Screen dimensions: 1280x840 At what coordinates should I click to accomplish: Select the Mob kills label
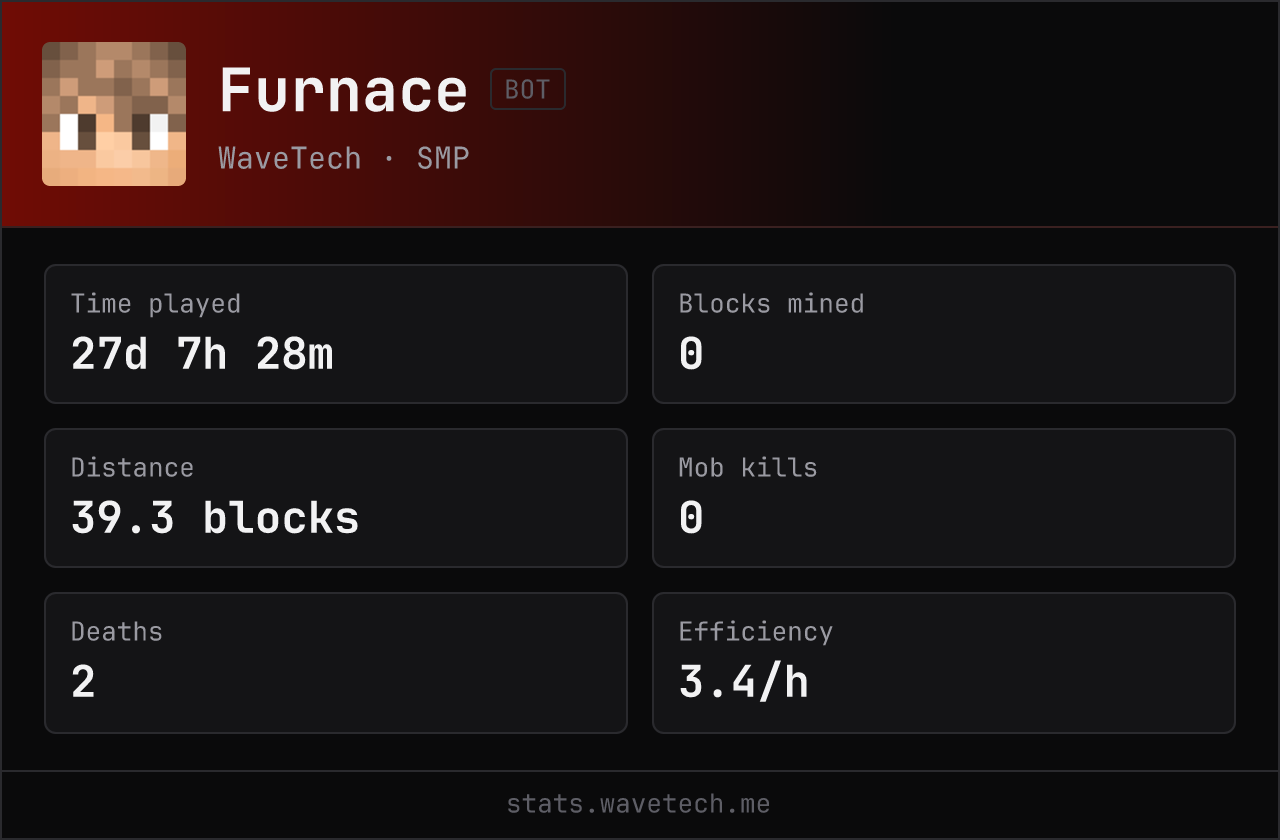pyautogui.click(x=748, y=468)
